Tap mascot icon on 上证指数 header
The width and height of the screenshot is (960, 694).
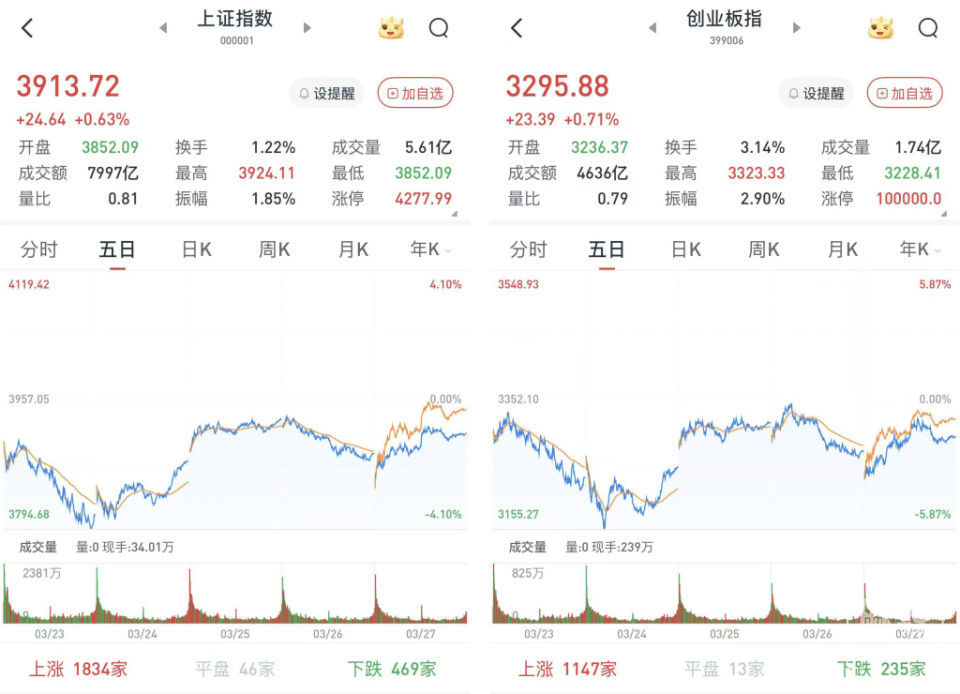point(391,28)
